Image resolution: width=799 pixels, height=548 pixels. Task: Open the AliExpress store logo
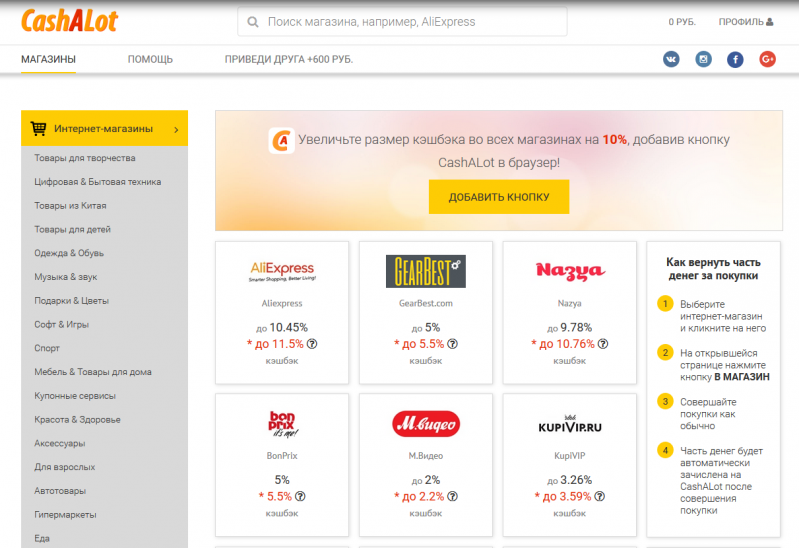tap(282, 271)
